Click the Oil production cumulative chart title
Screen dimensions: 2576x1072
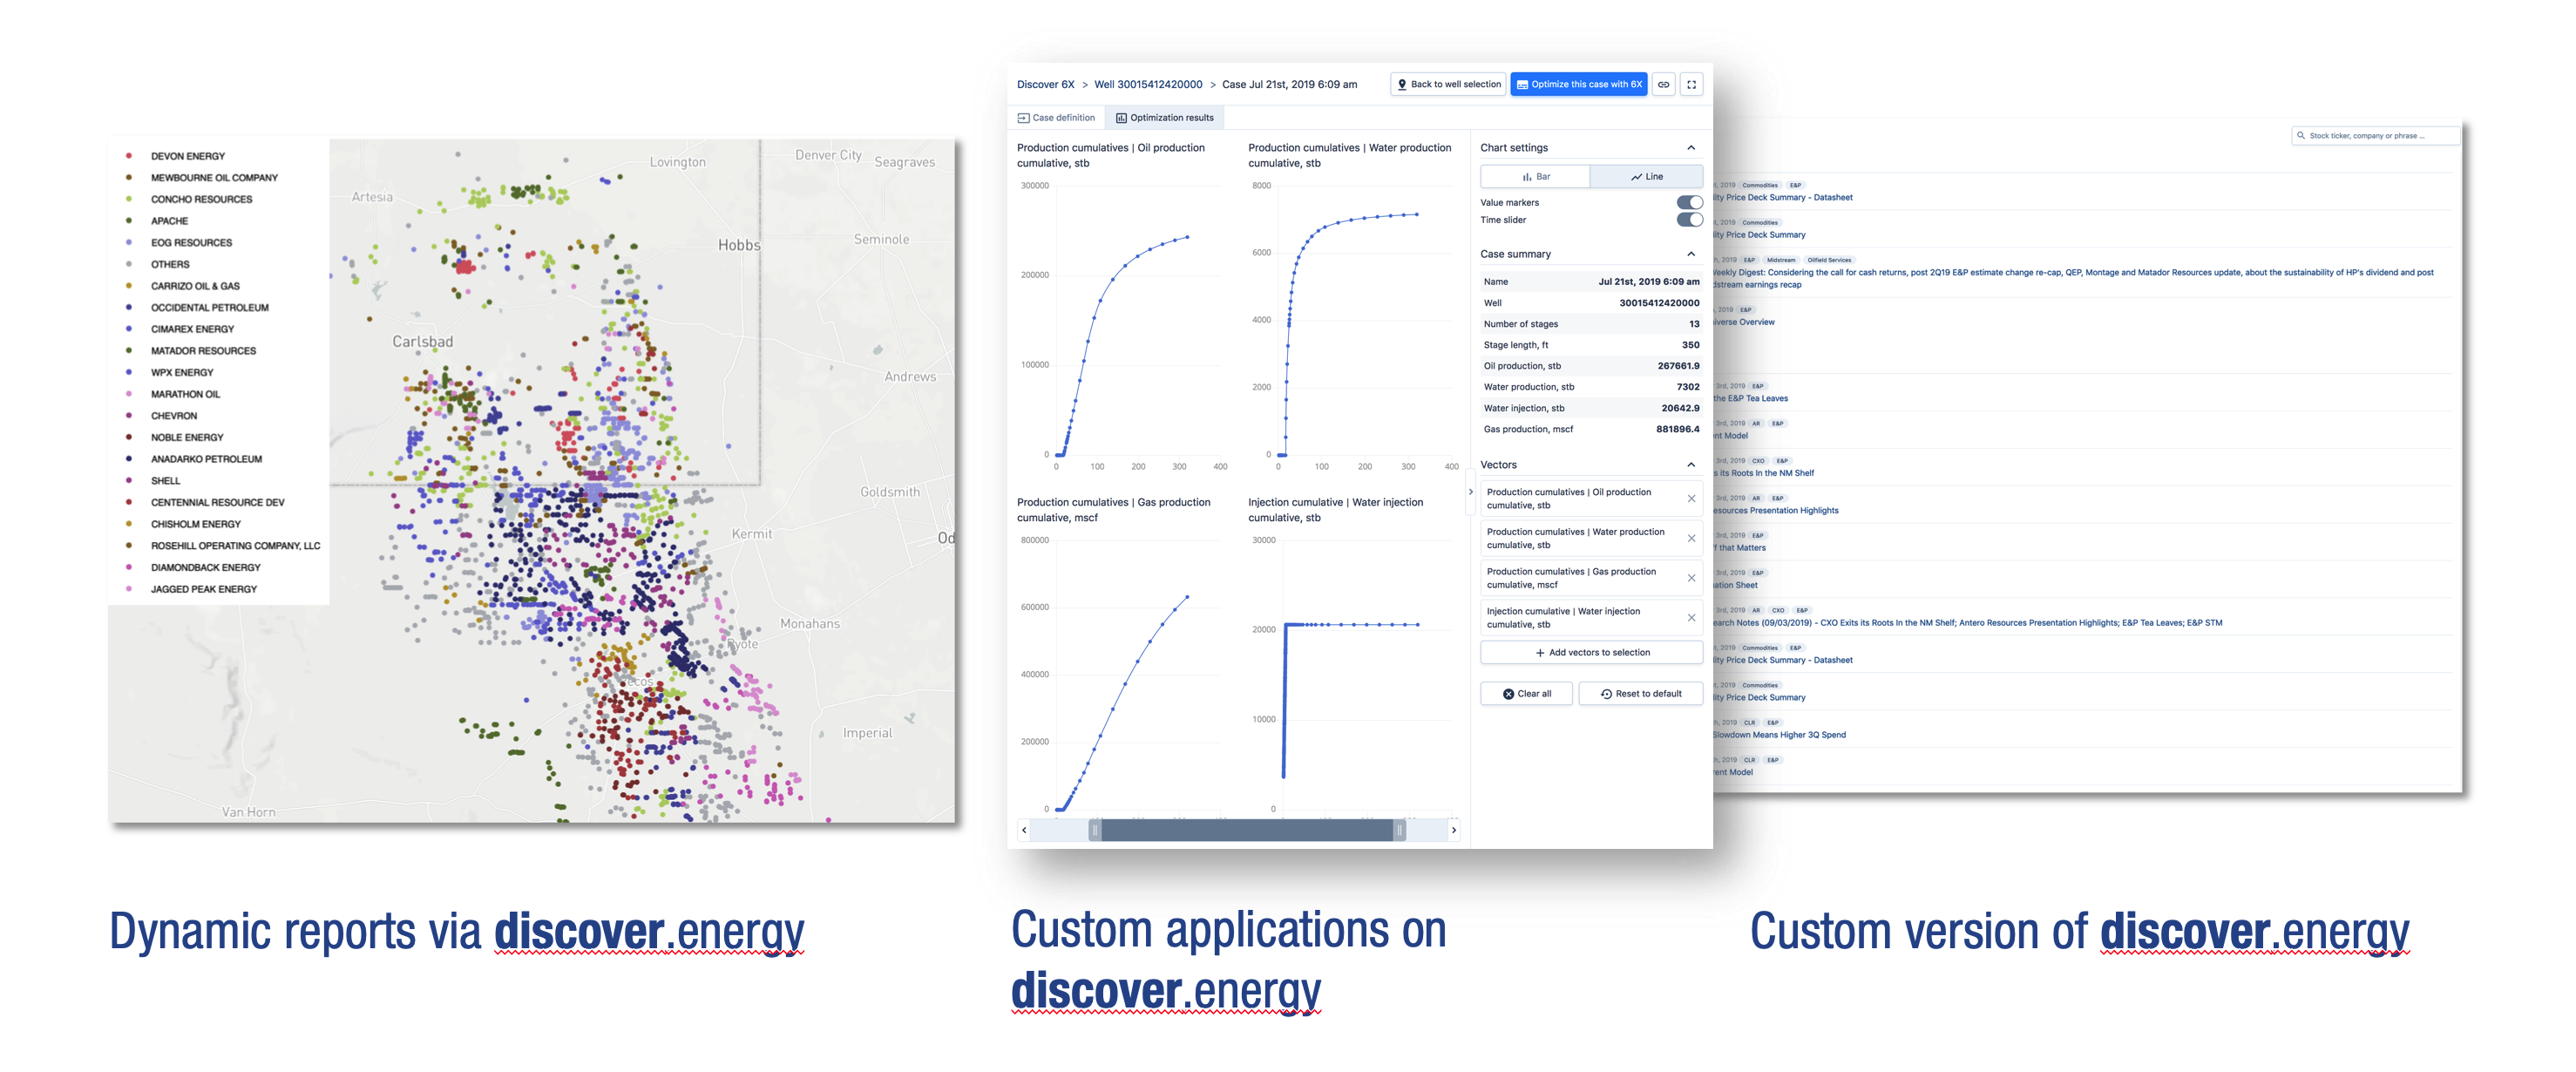click(1111, 155)
